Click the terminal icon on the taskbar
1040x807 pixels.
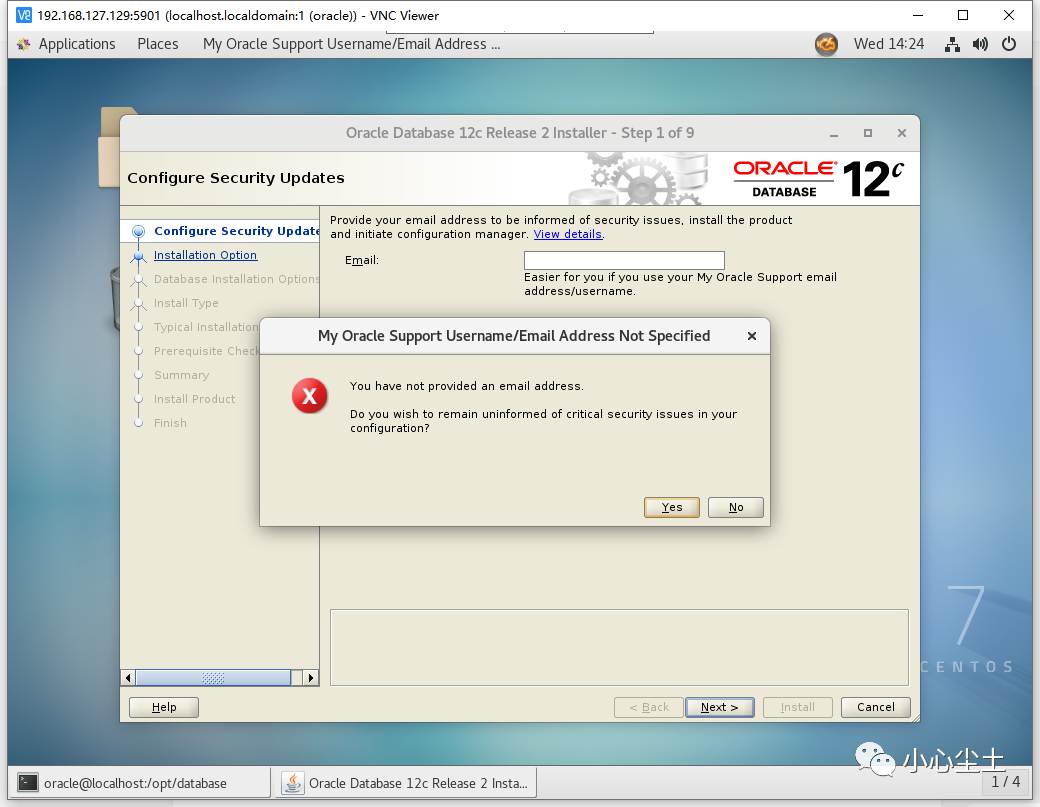click(28, 783)
